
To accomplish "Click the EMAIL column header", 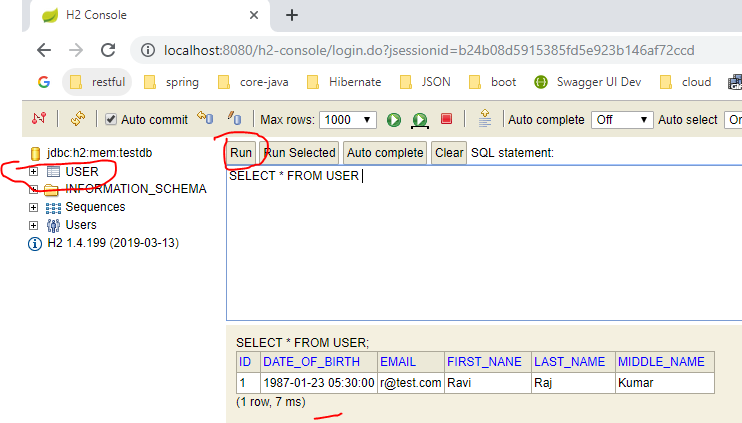I will pos(410,362).
